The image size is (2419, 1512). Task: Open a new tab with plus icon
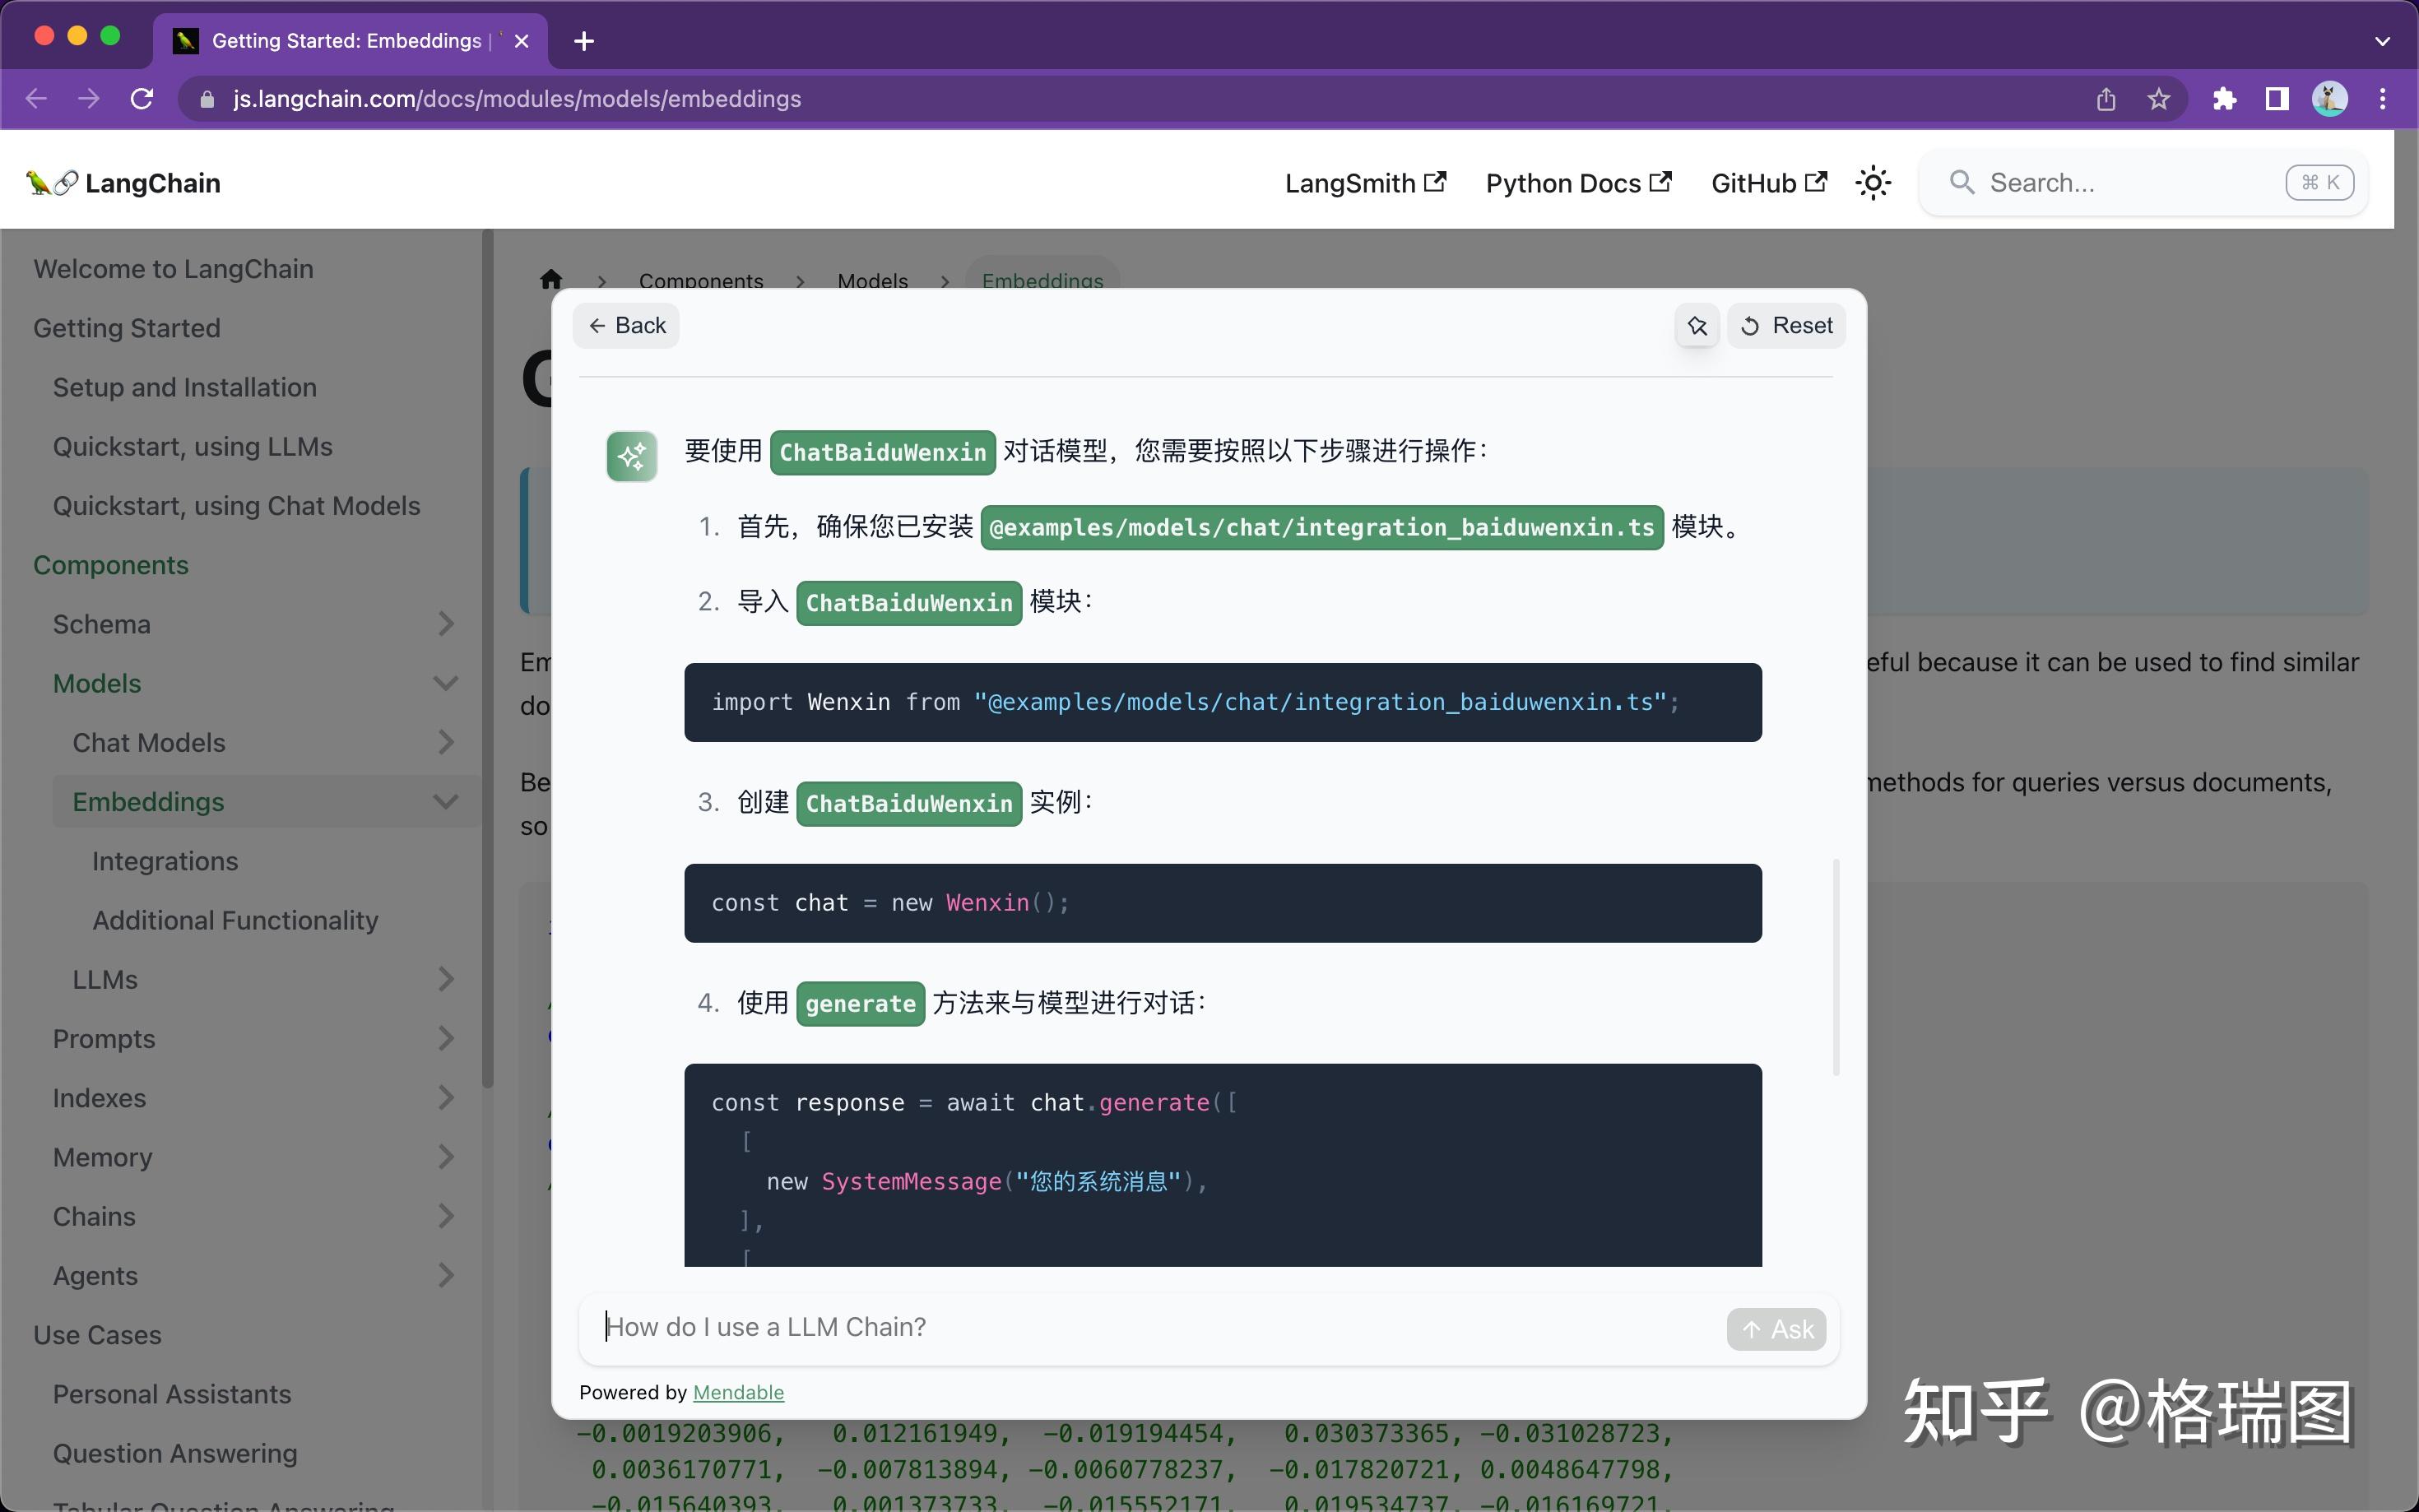point(584,41)
